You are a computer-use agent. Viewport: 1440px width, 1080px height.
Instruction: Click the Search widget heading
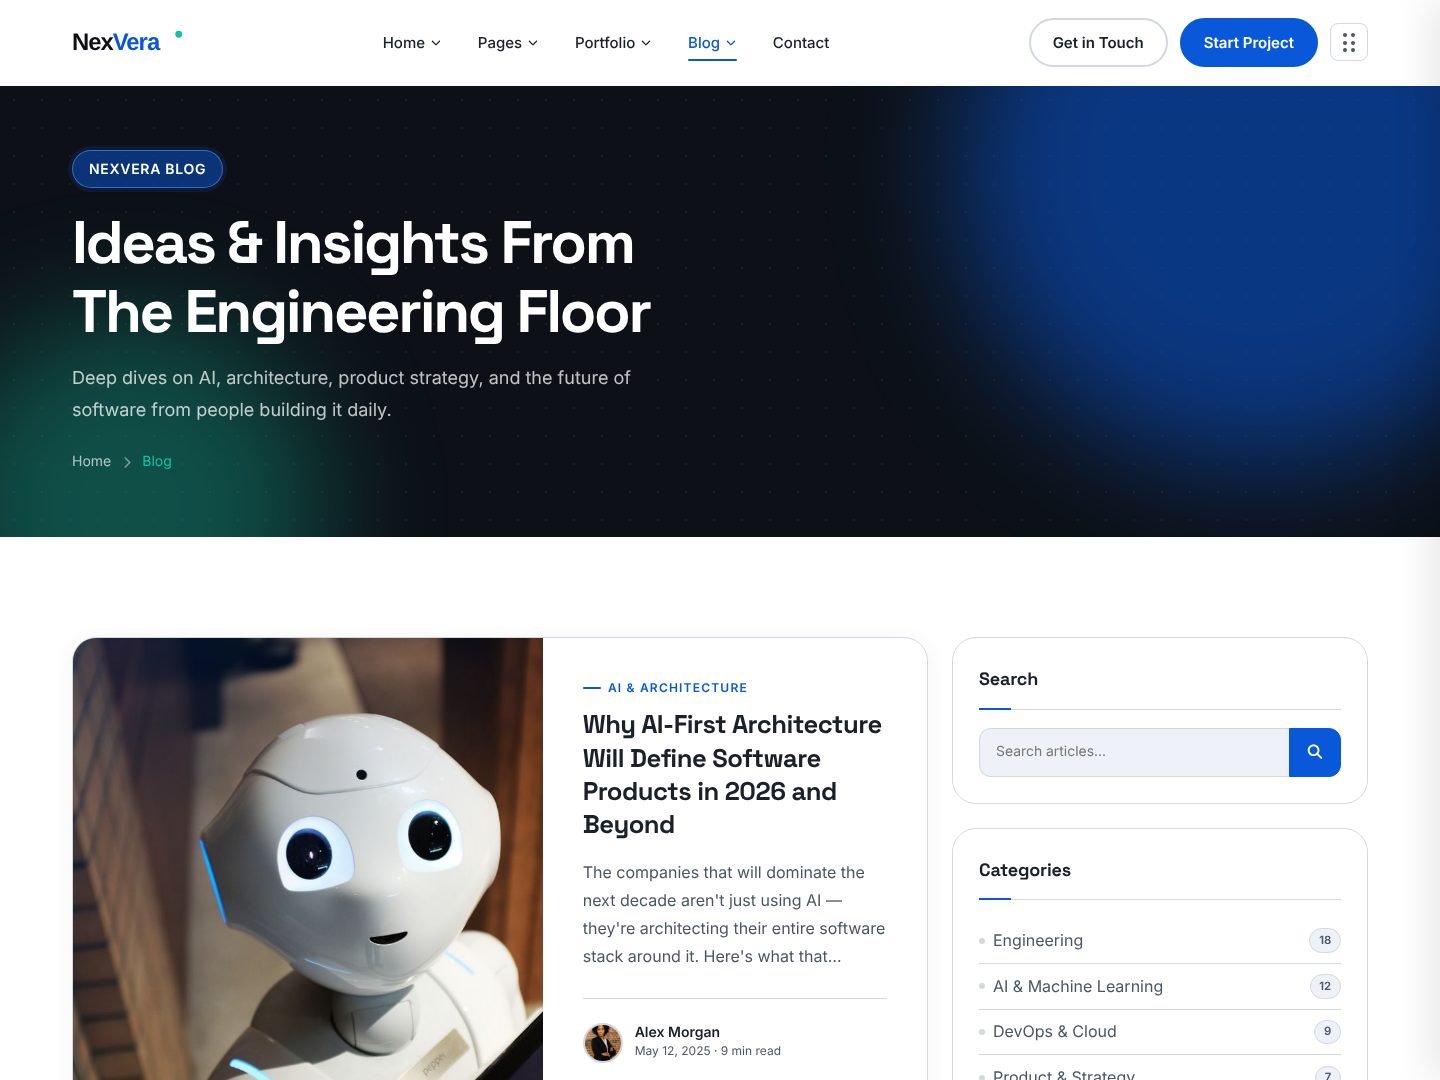coord(1008,679)
